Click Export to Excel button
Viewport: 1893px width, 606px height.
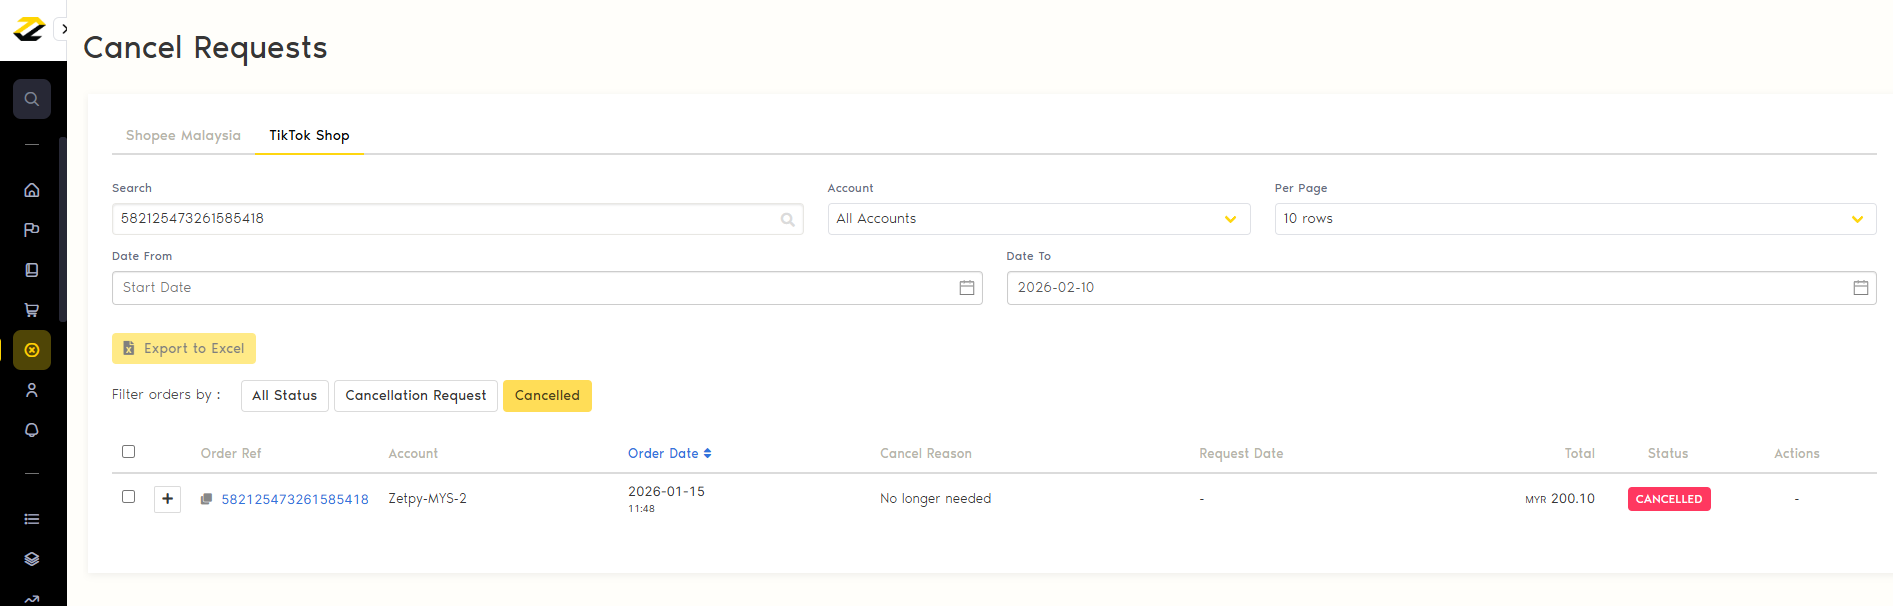184,348
